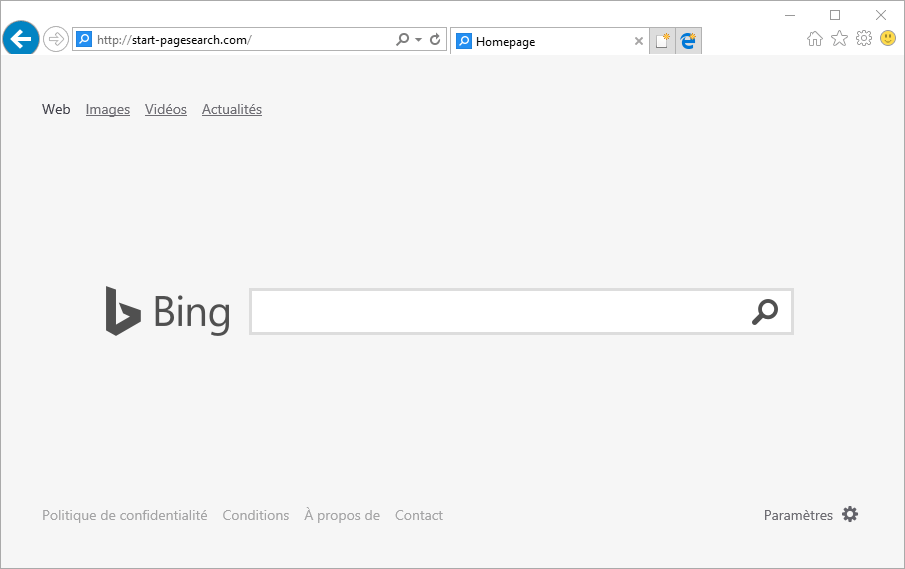This screenshot has width=905, height=569.
Task: Open the browser Home icon
Action: coord(815,39)
